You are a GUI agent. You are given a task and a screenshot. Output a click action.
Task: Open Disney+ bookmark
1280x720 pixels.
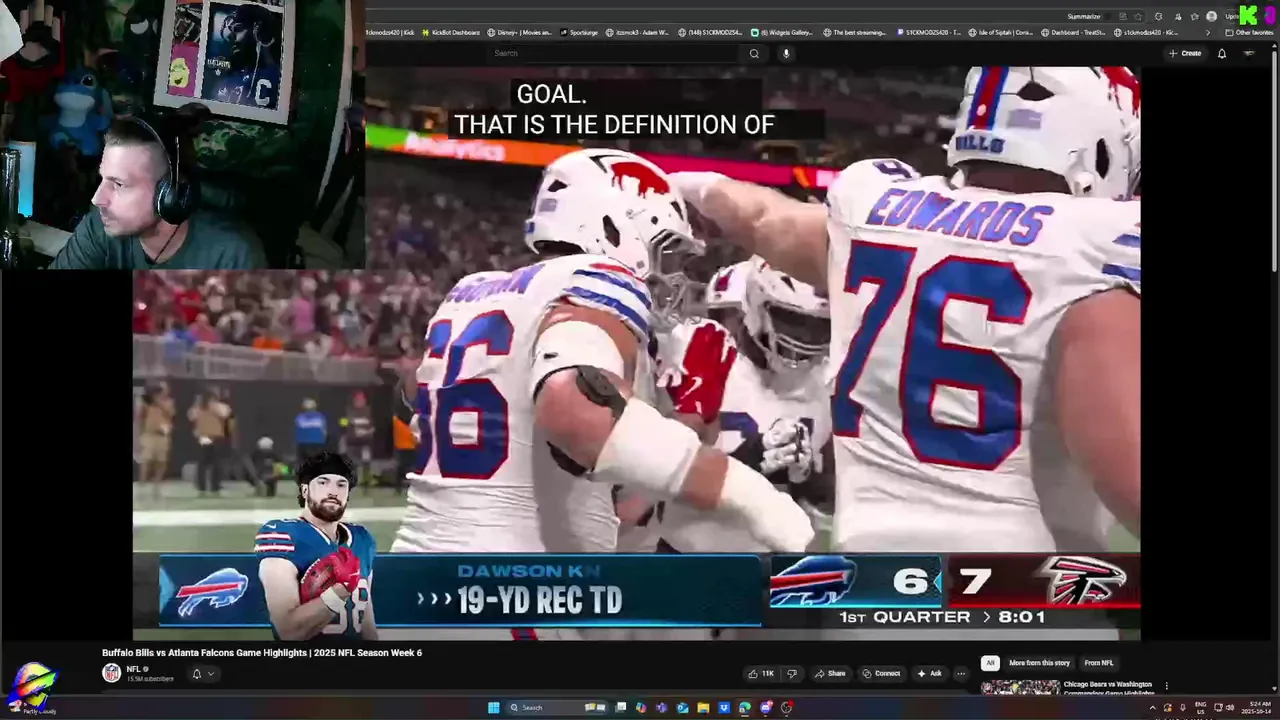coord(519,32)
